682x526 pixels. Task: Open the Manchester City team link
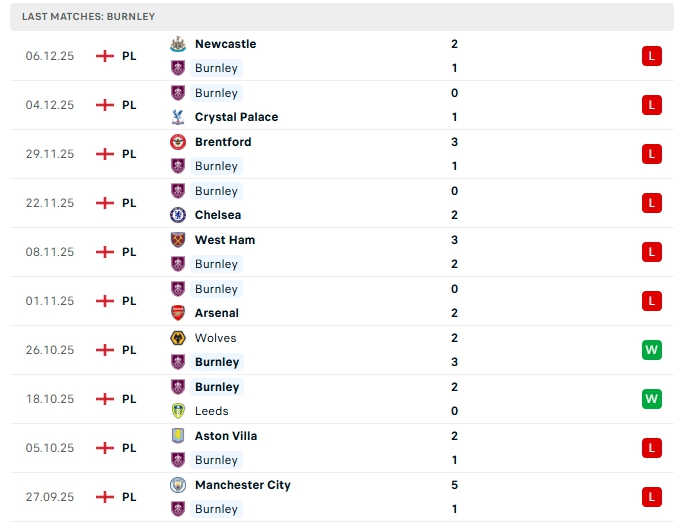click(x=243, y=485)
